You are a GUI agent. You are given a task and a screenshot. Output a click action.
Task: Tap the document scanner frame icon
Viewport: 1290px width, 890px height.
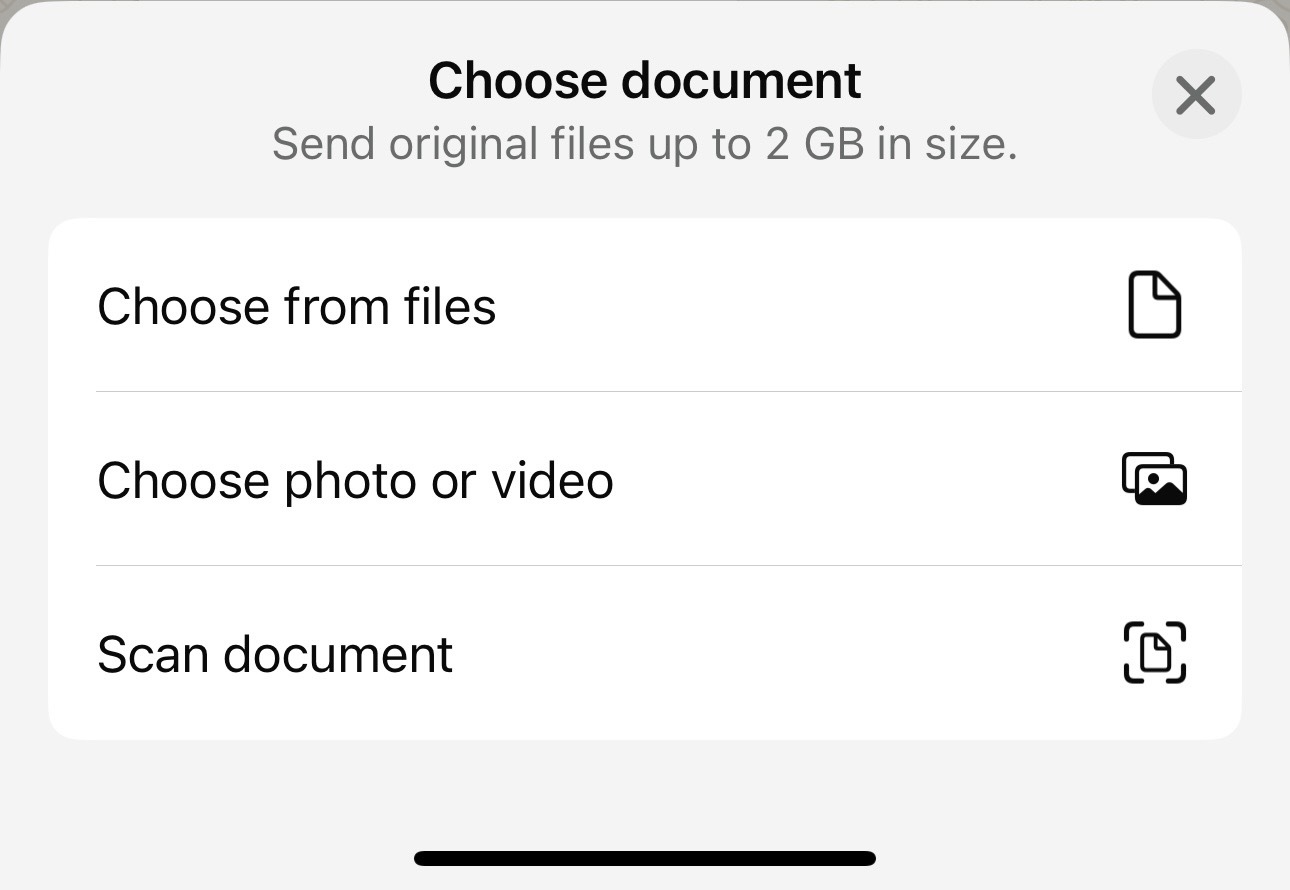click(x=1155, y=653)
